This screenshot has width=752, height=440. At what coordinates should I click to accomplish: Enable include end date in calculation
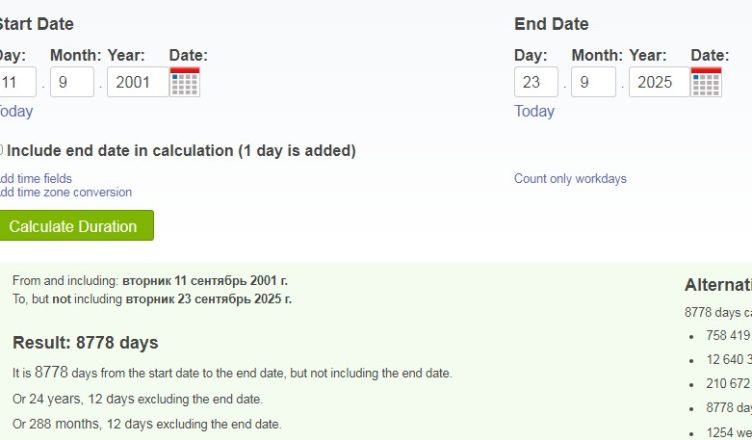[x=1, y=151]
